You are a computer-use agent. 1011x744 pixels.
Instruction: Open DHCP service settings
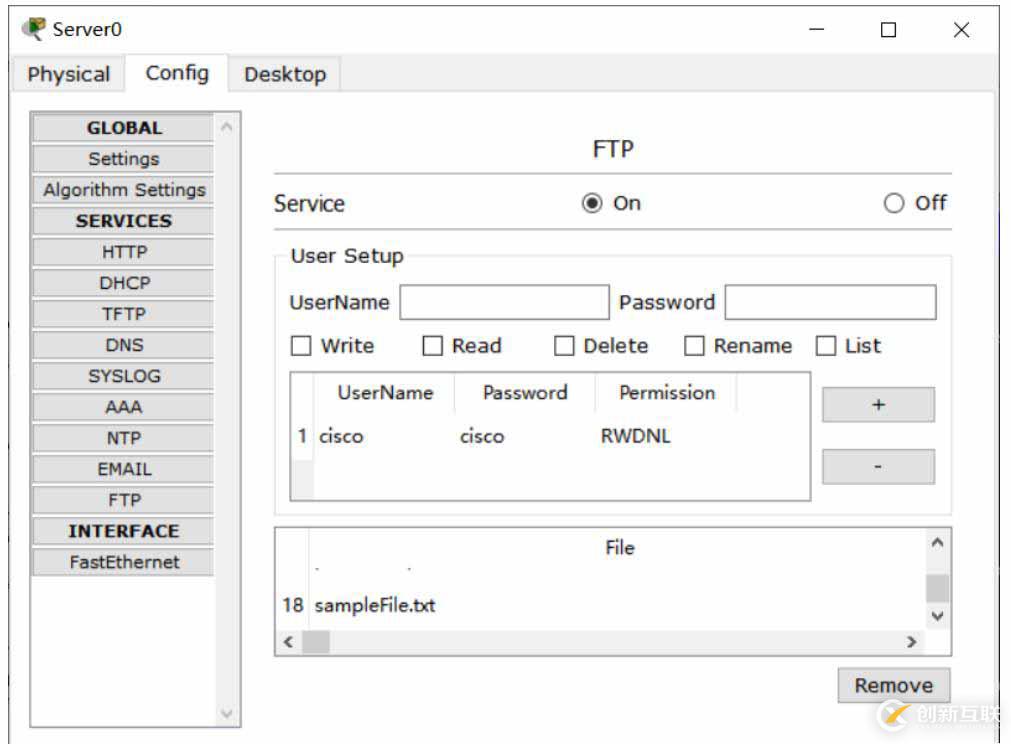(x=124, y=283)
